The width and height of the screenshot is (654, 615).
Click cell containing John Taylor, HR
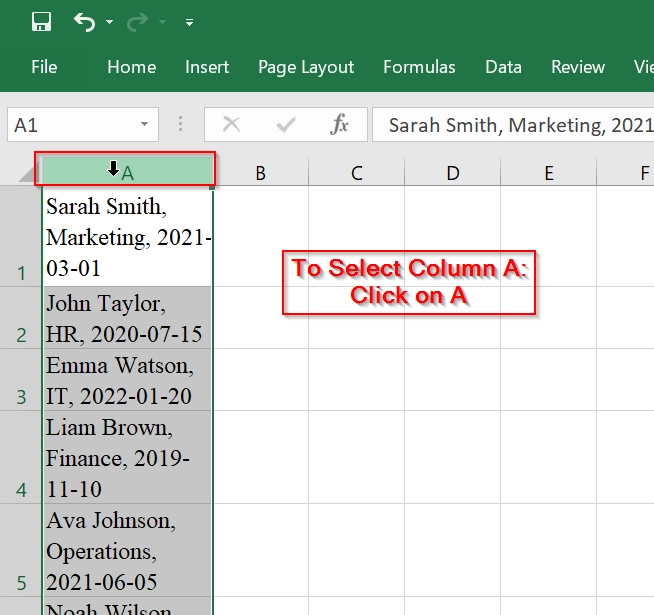(x=128, y=318)
